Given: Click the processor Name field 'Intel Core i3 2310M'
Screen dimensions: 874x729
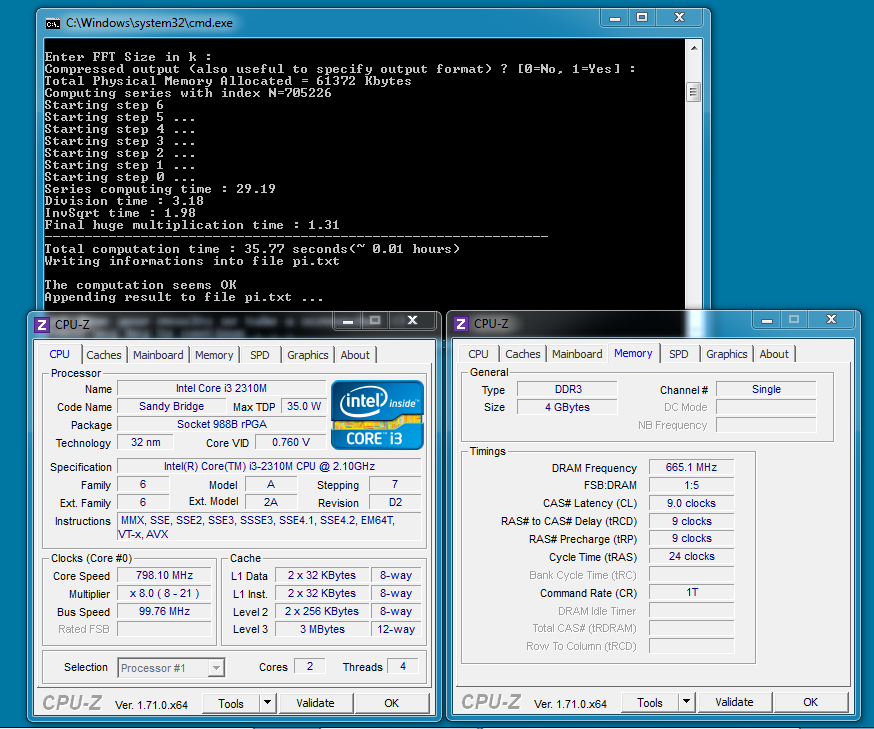Looking at the screenshot, I should tap(221, 388).
